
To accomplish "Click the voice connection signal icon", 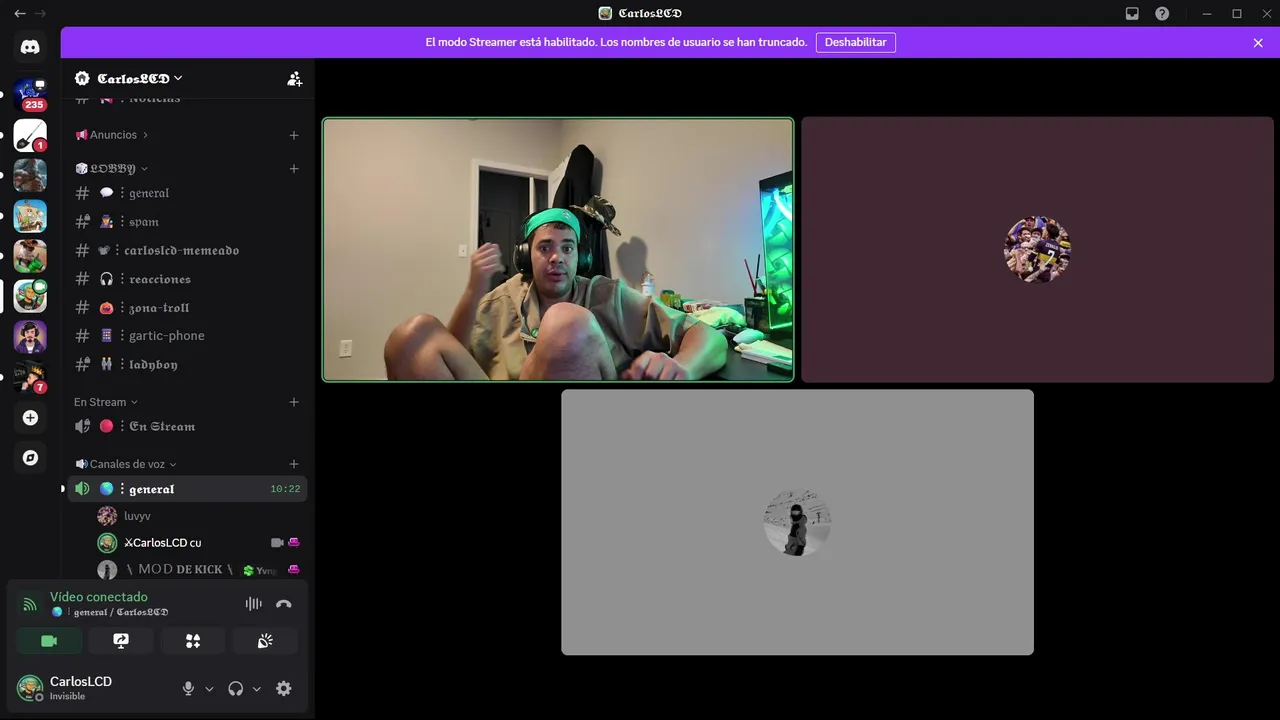I will 30,604.
